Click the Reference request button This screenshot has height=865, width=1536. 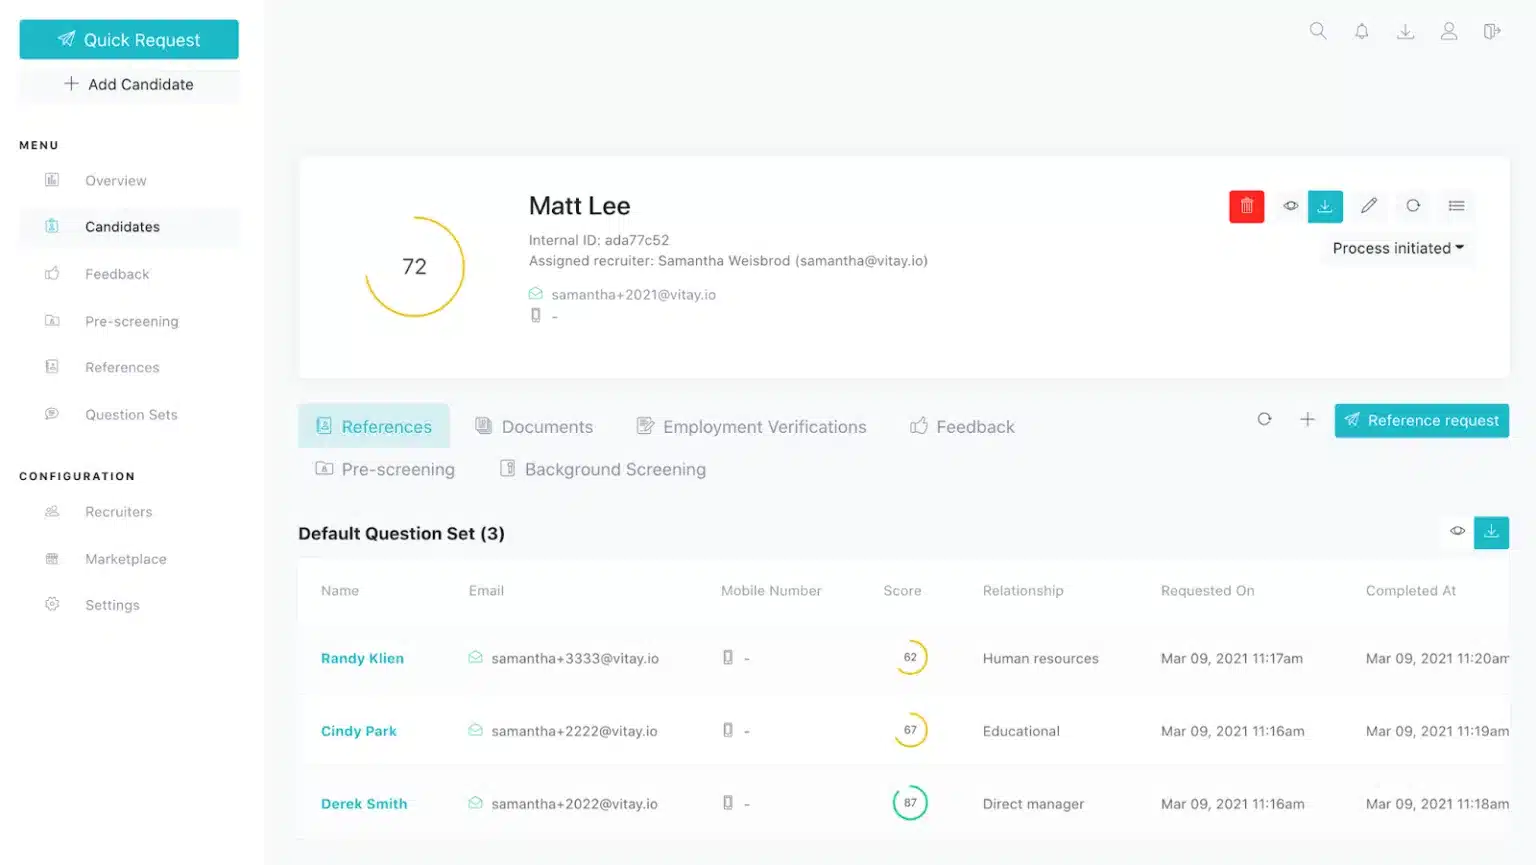(1421, 420)
